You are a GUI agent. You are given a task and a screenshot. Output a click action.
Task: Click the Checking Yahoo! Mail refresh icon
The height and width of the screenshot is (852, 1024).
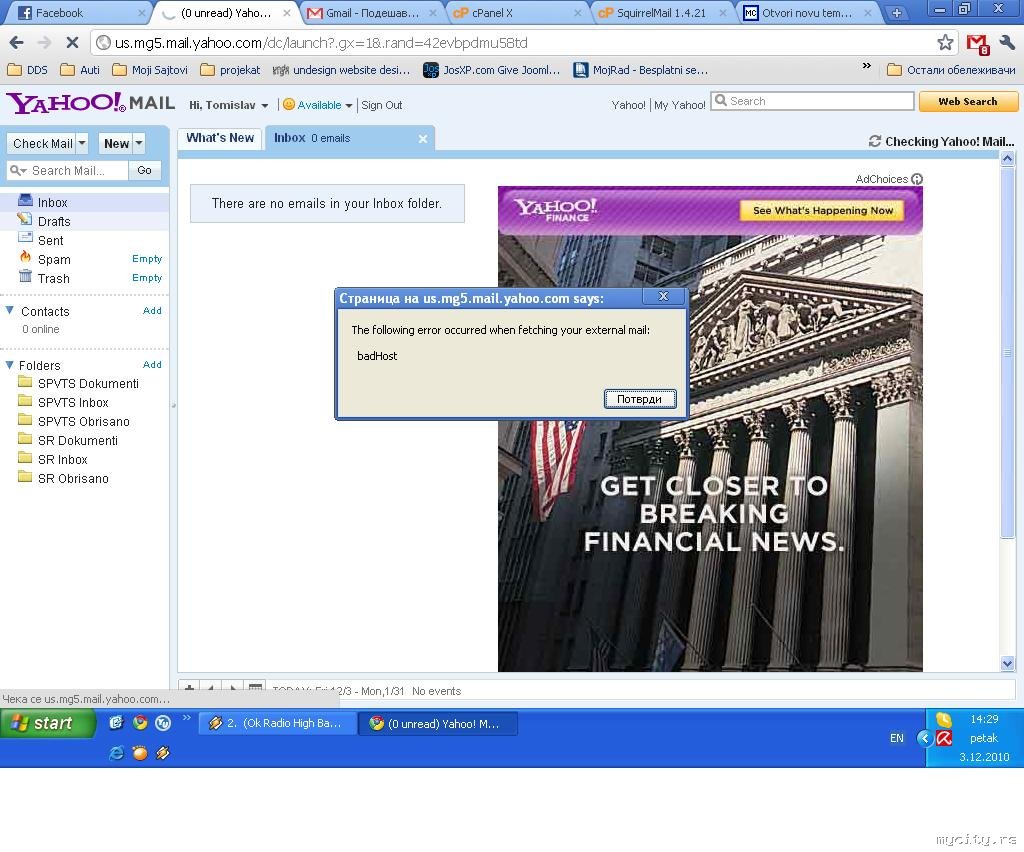click(x=874, y=141)
